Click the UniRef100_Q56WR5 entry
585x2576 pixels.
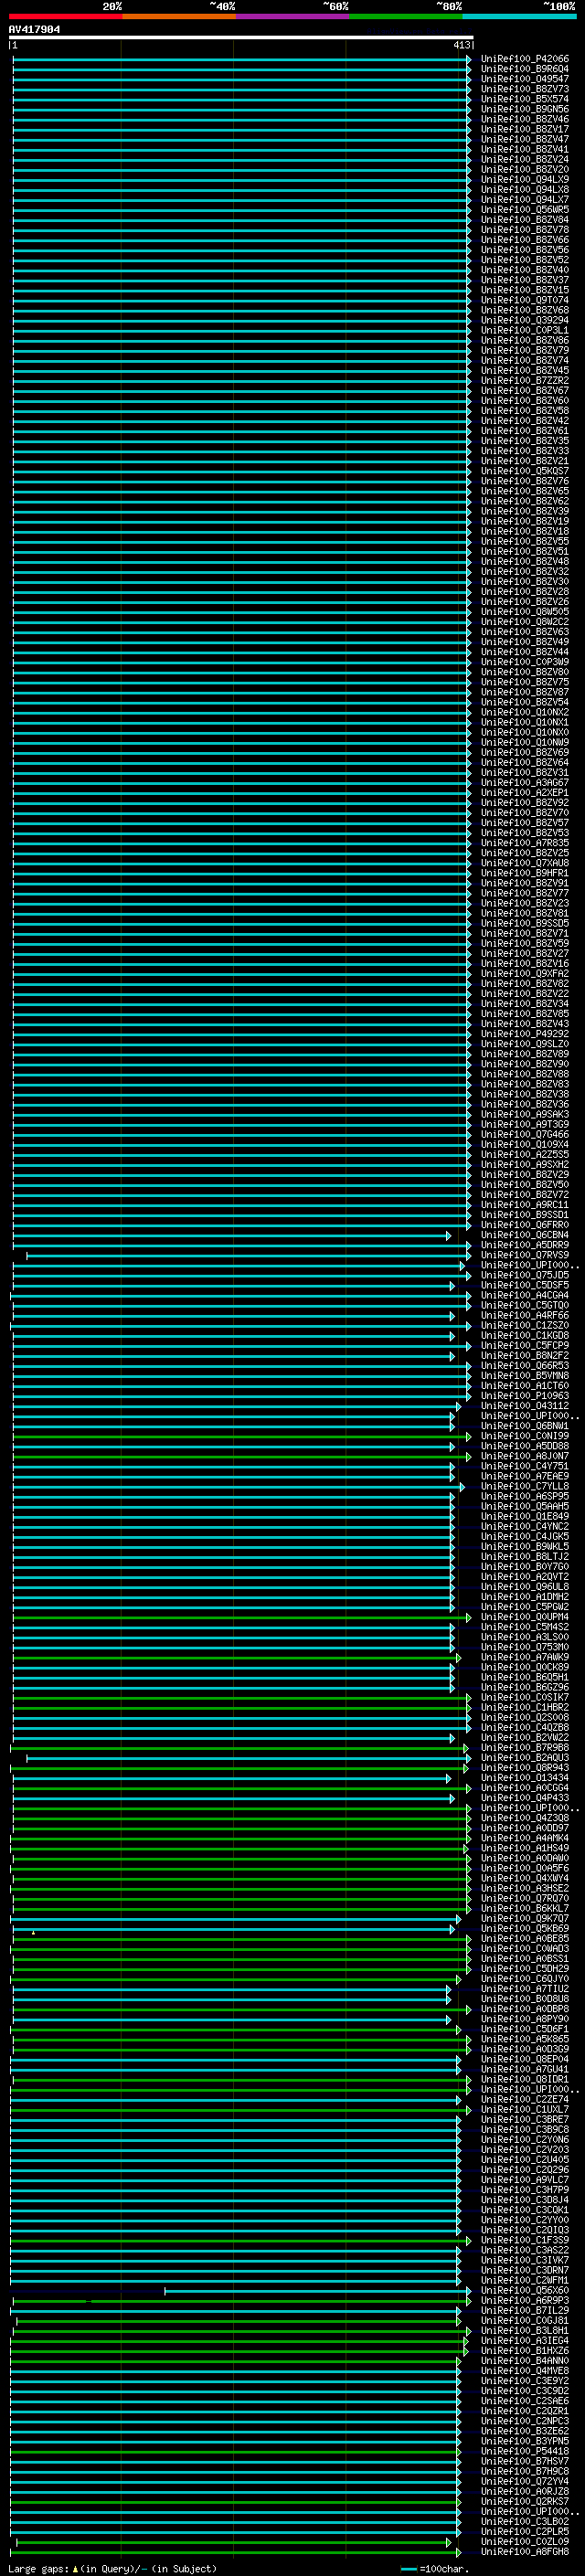click(524, 210)
